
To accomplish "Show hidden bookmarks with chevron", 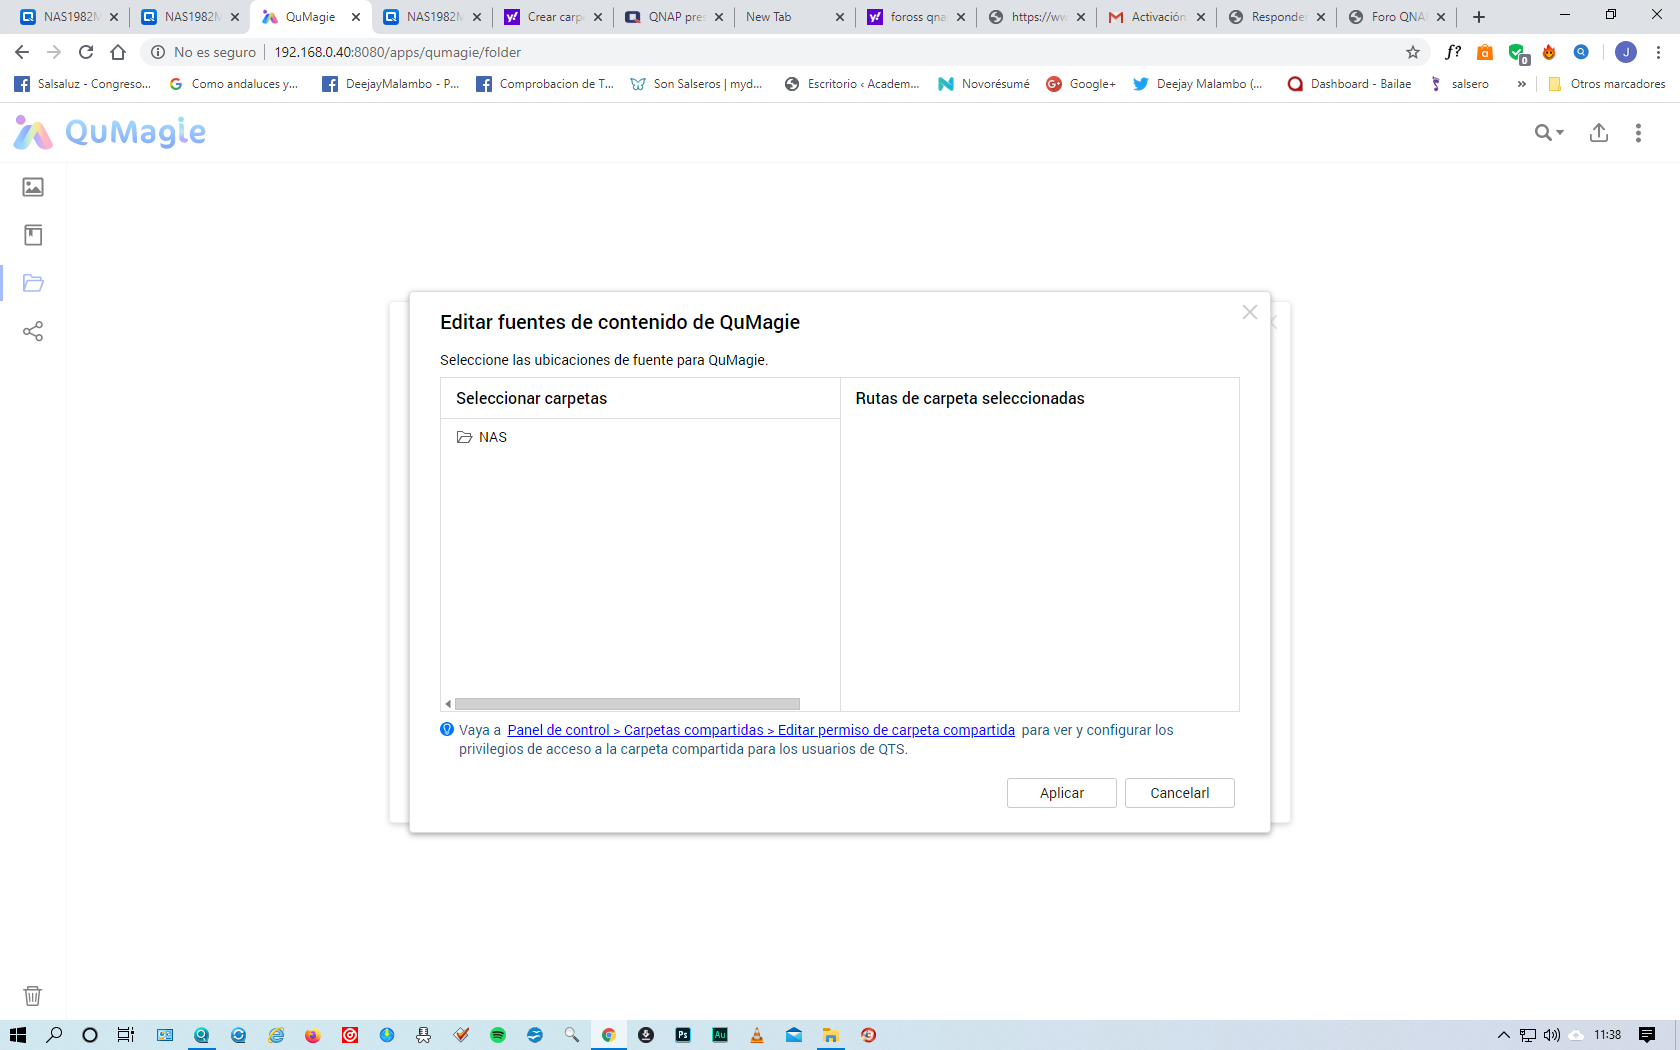I will coord(1521,84).
